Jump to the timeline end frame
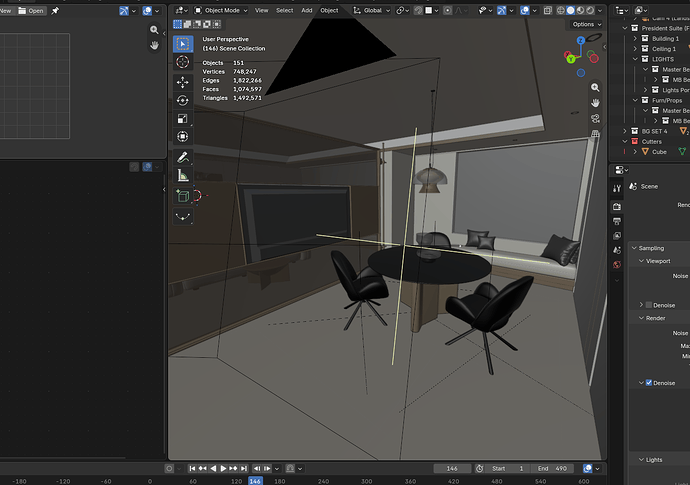 tap(244, 469)
